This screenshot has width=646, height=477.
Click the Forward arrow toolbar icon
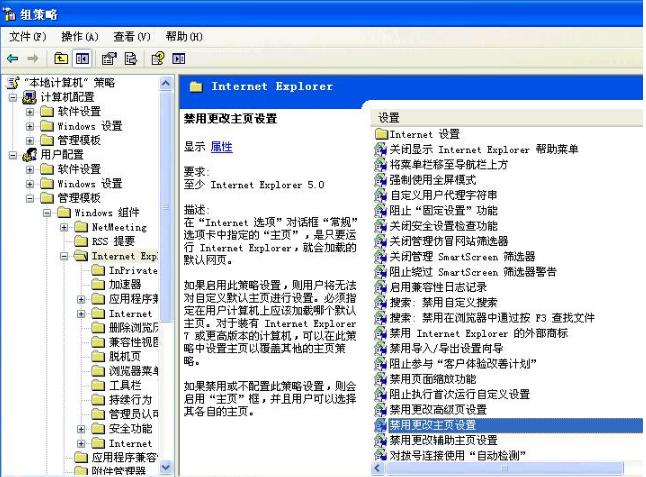coord(33,58)
